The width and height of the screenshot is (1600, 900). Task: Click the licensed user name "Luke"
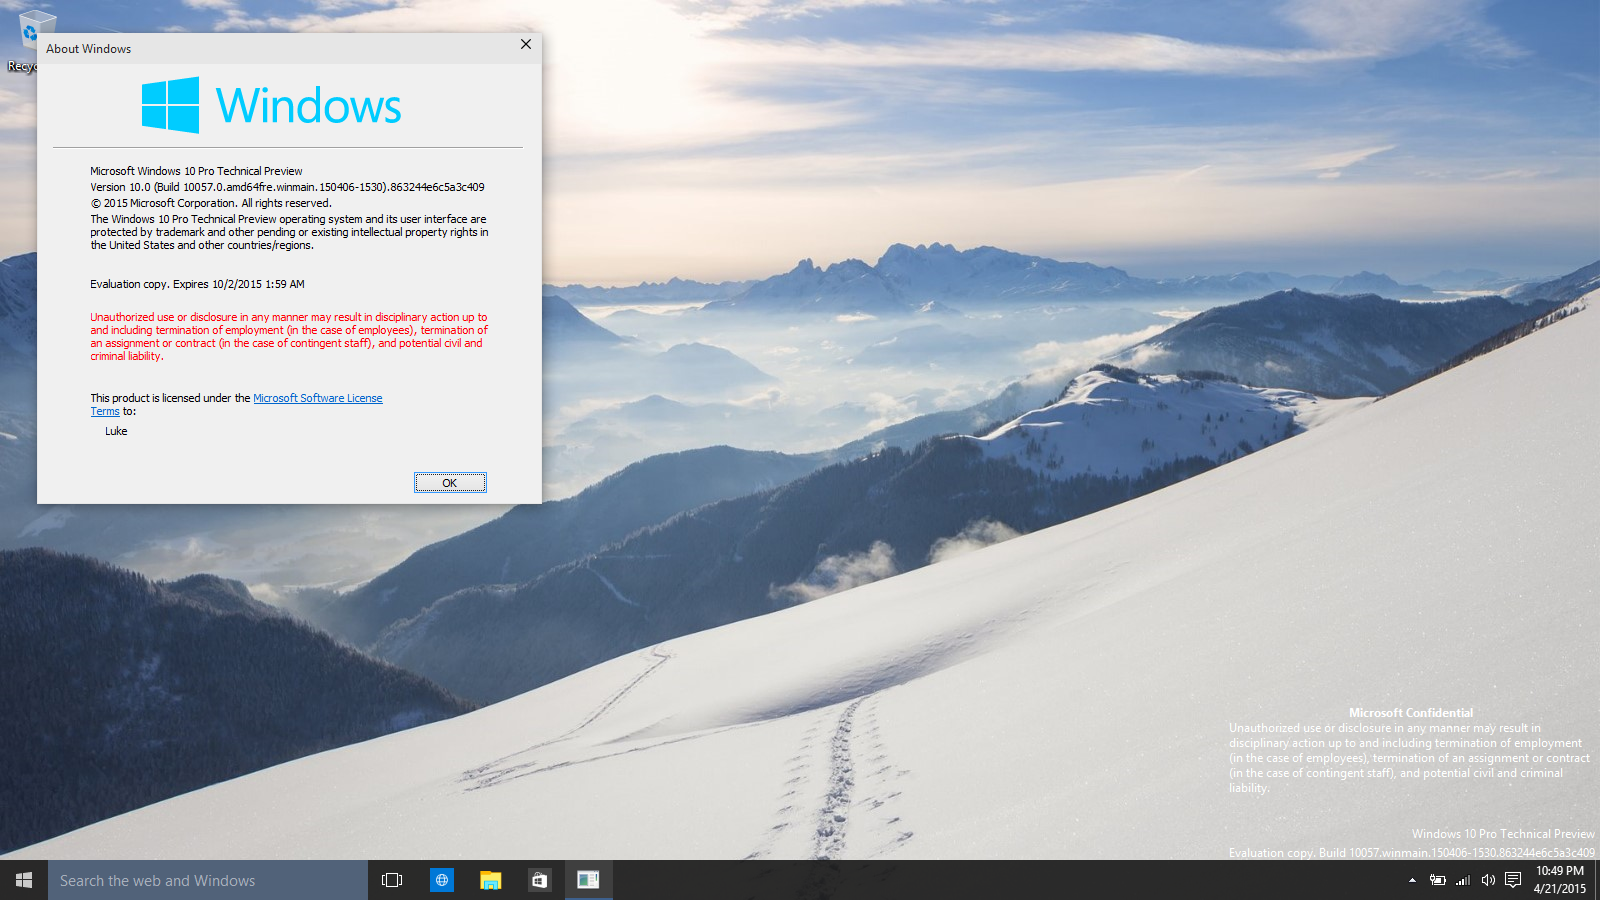pos(116,431)
